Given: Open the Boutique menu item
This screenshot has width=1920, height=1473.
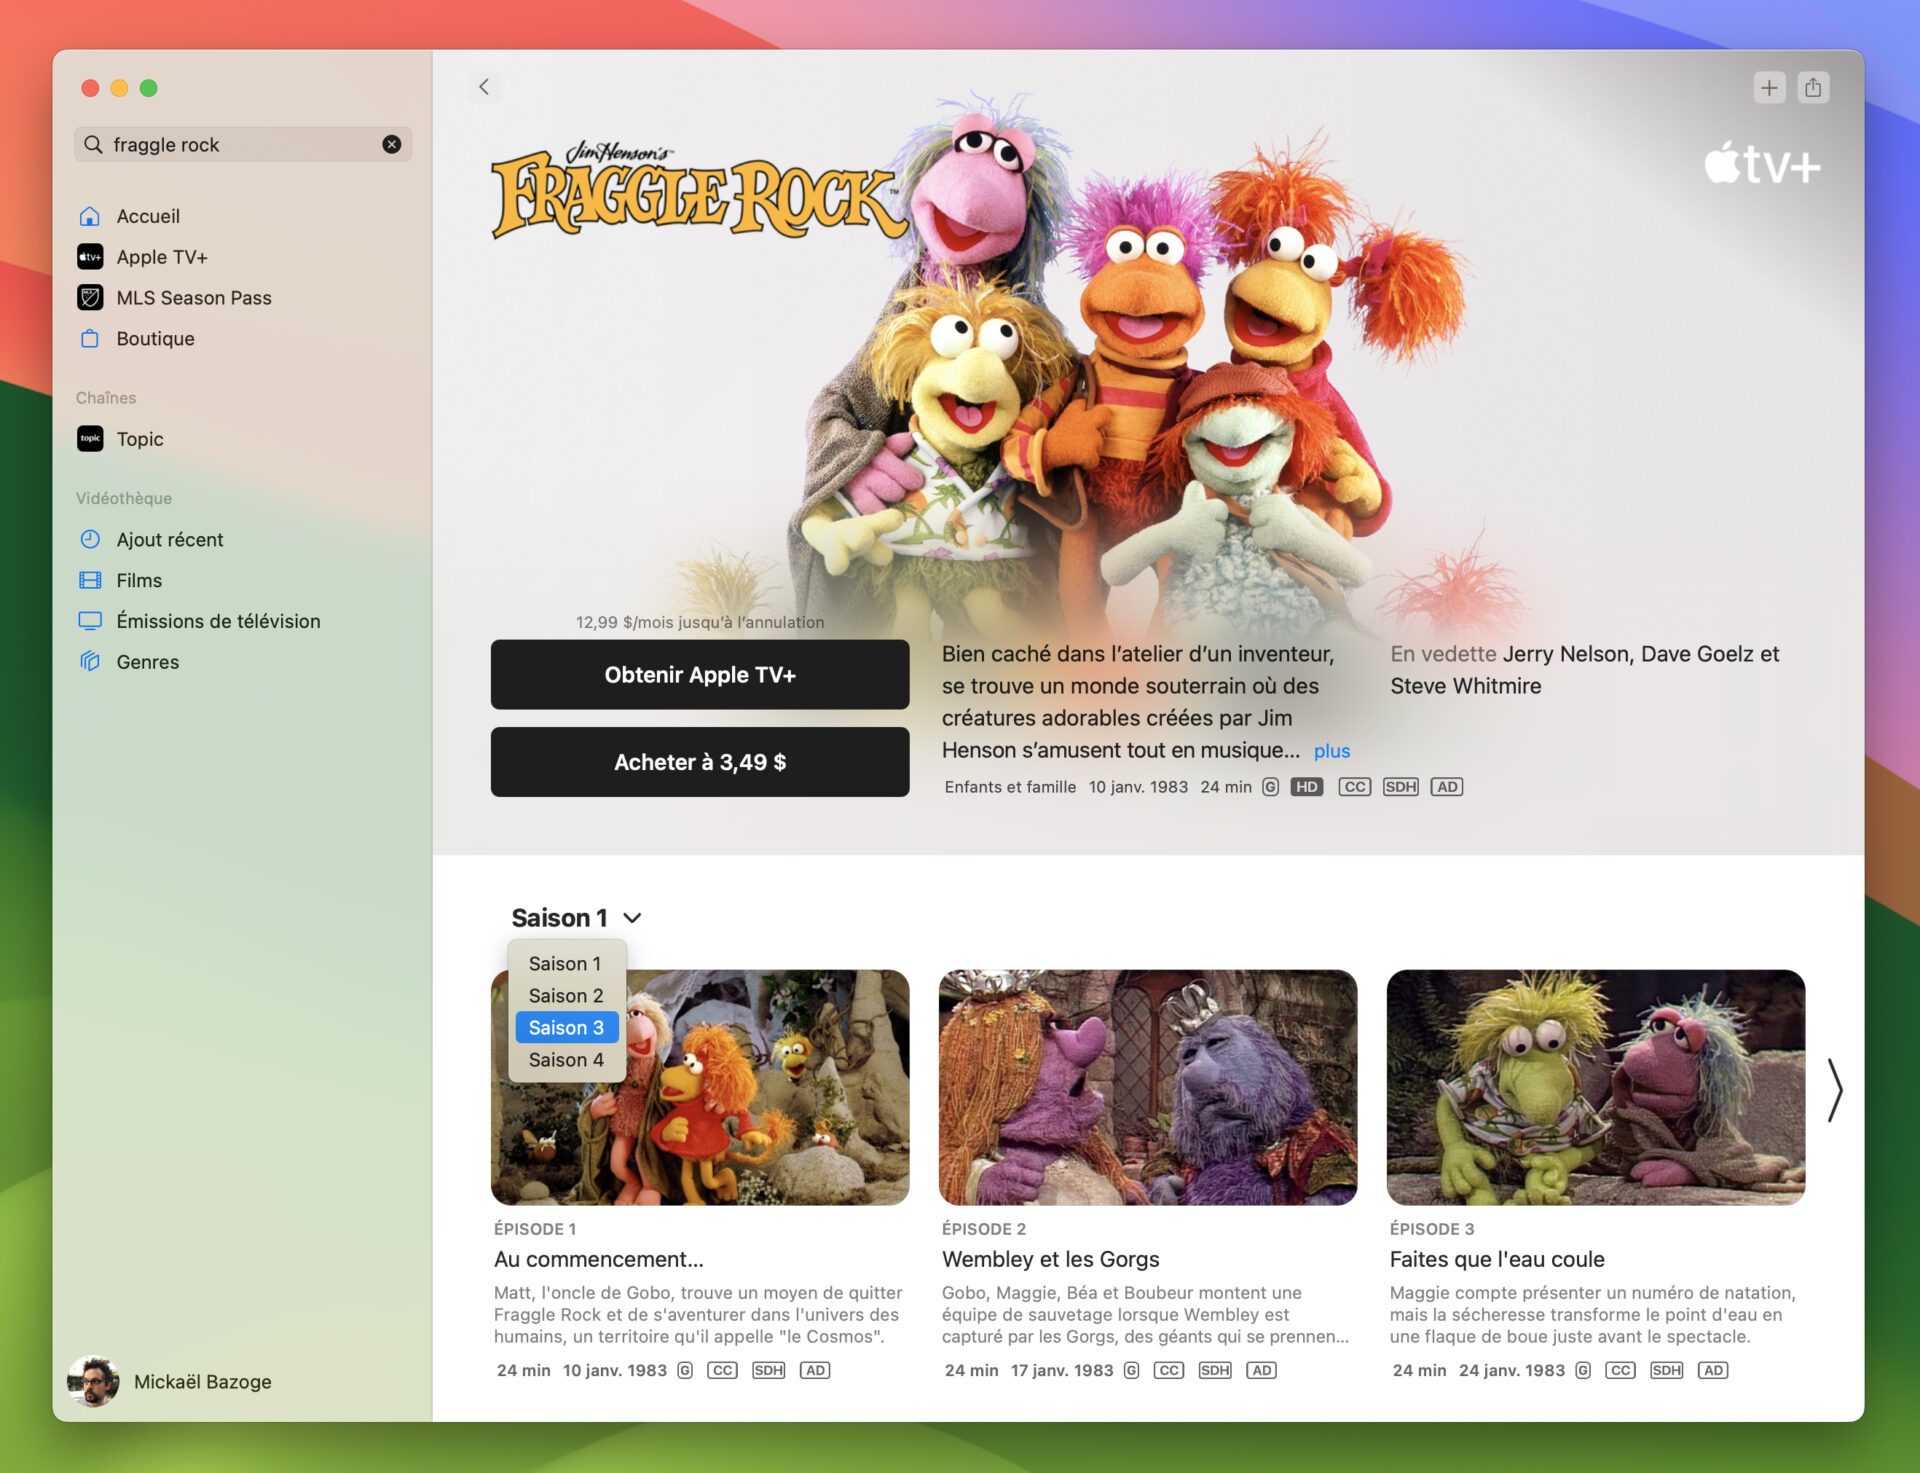Looking at the screenshot, I should coord(156,337).
